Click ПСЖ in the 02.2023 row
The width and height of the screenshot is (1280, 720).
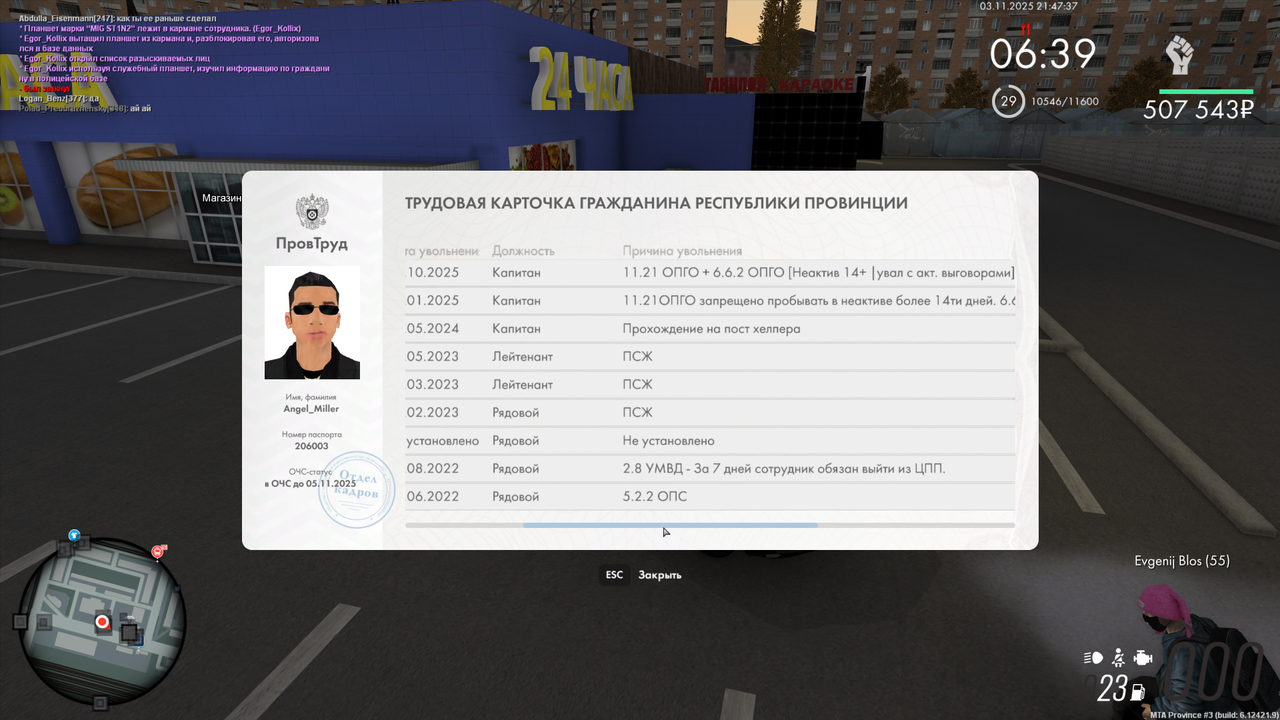coord(637,413)
